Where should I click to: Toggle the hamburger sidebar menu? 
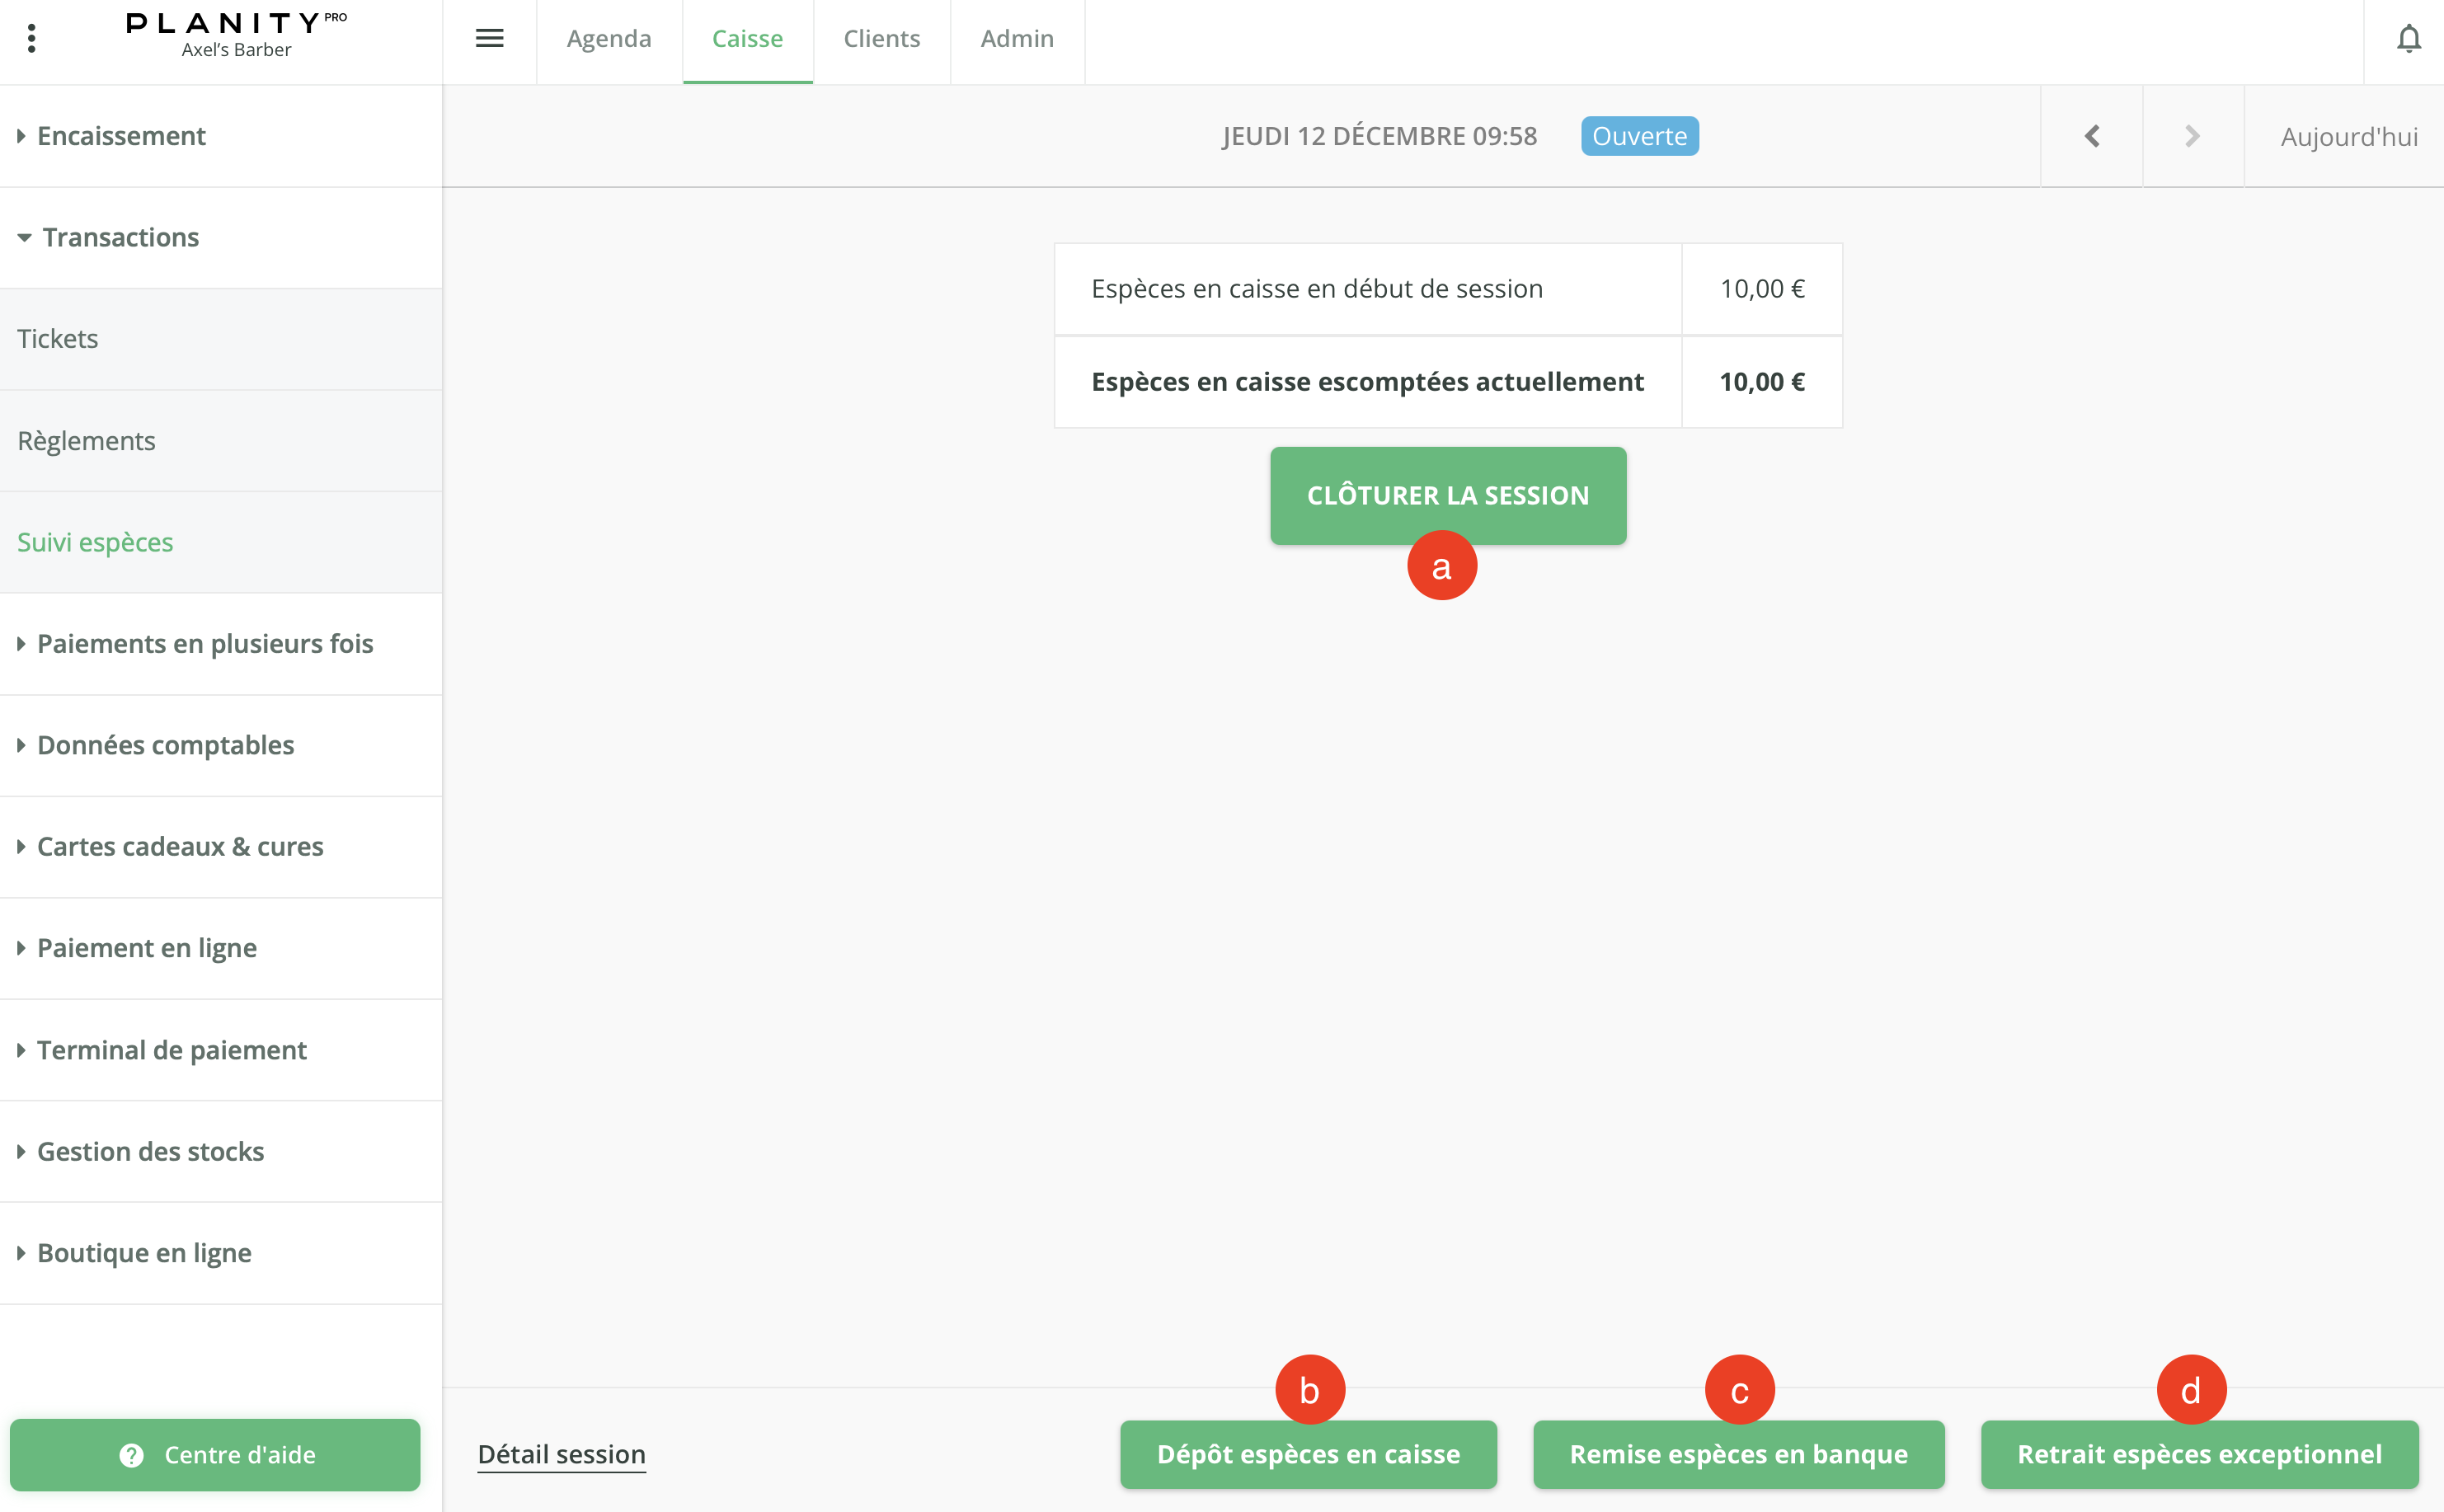tap(489, 39)
